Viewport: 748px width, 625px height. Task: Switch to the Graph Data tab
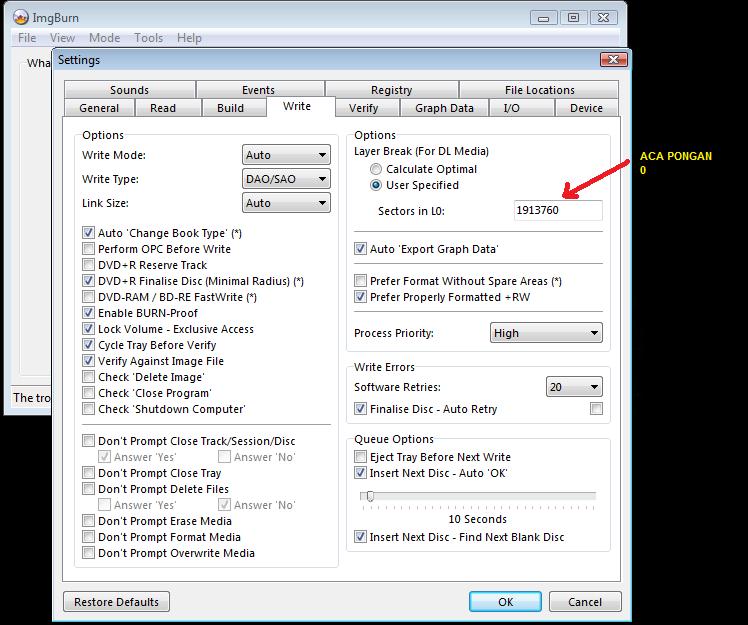click(444, 108)
